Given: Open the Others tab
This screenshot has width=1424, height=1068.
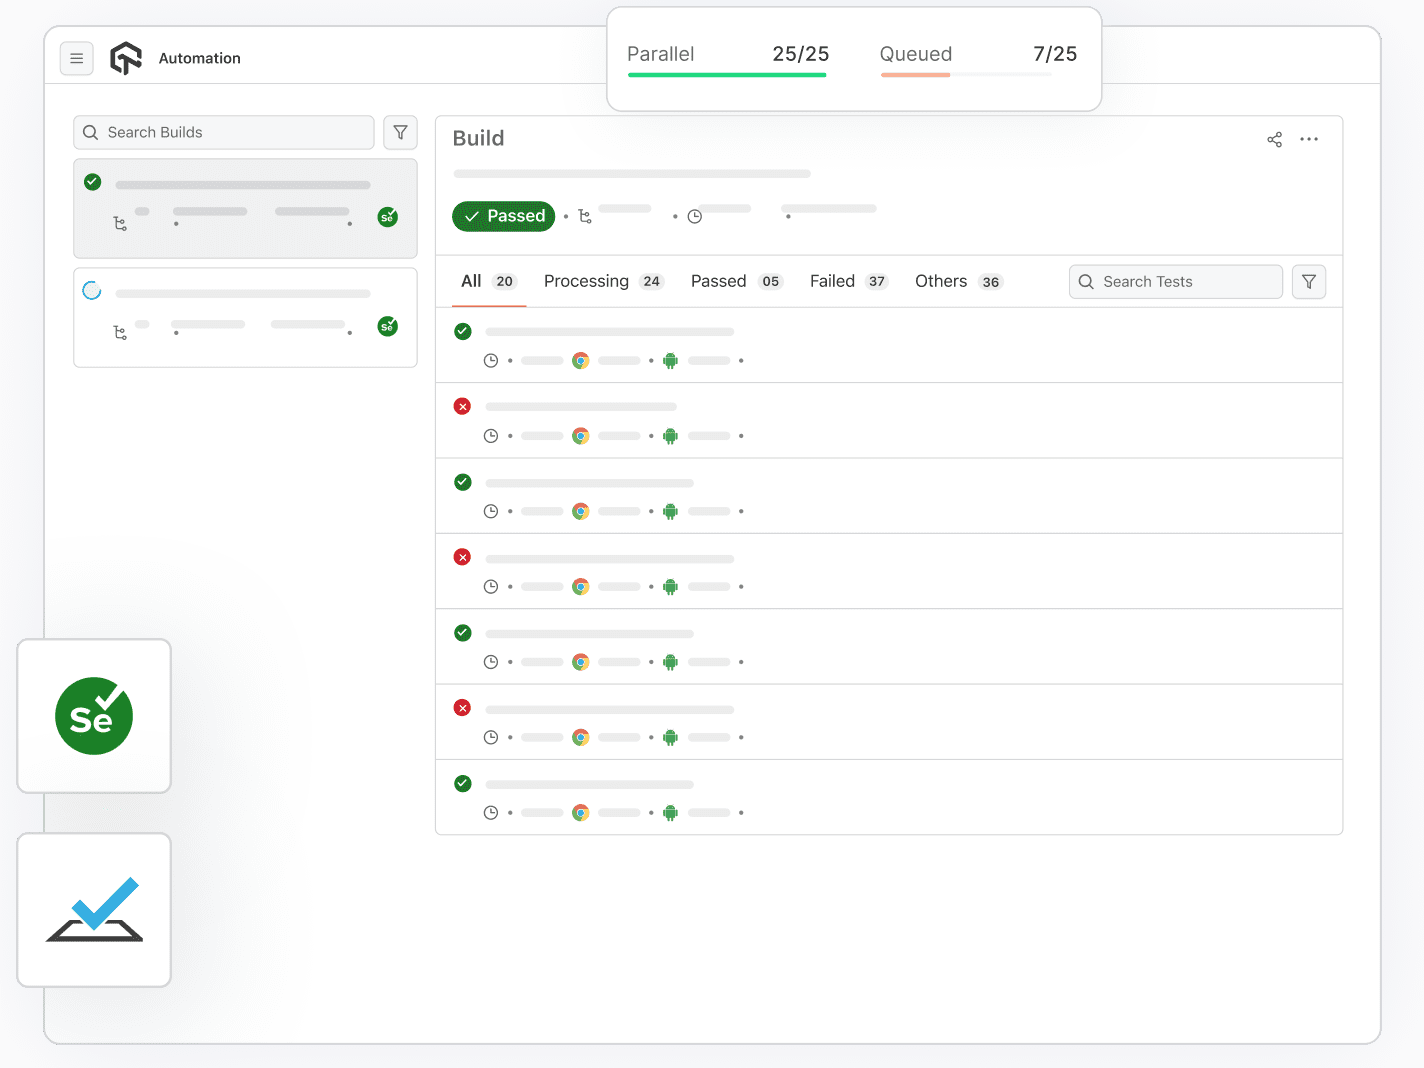Looking at the screenshot, I should [958, 282].
